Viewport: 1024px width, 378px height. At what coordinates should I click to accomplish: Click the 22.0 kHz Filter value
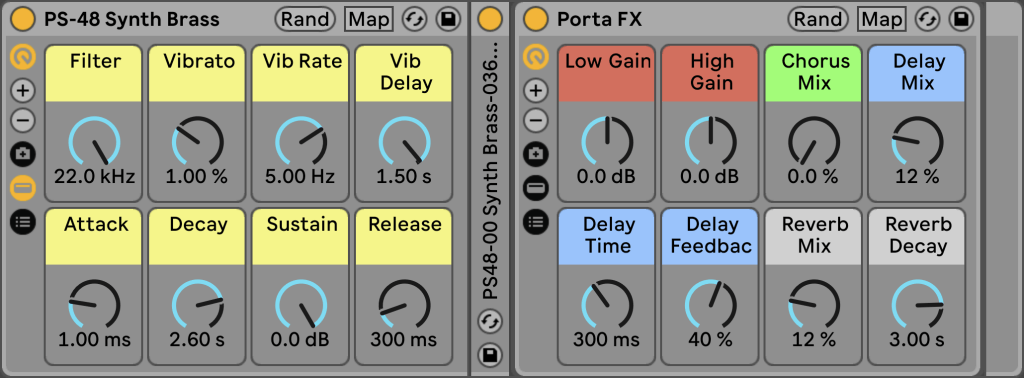[94, 176]
